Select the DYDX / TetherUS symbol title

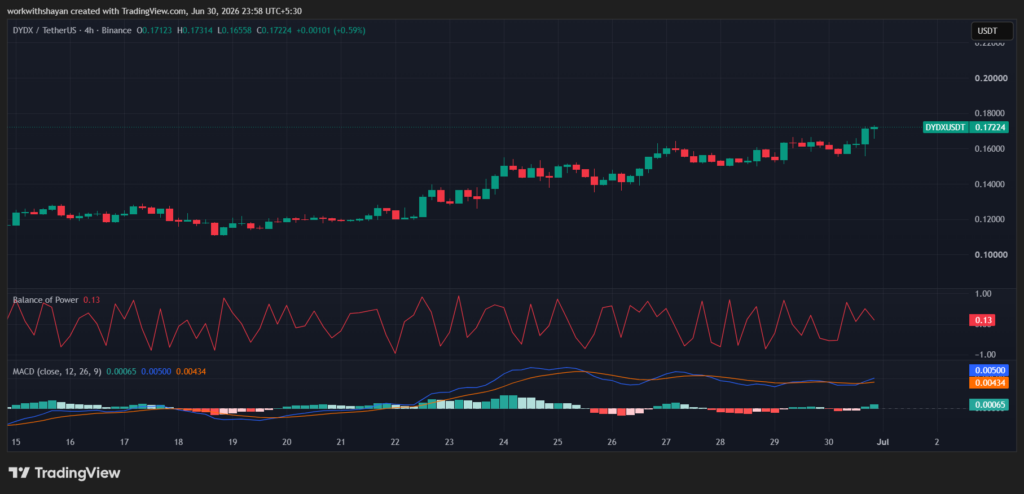pyautogui.click(x=44, y=30)
